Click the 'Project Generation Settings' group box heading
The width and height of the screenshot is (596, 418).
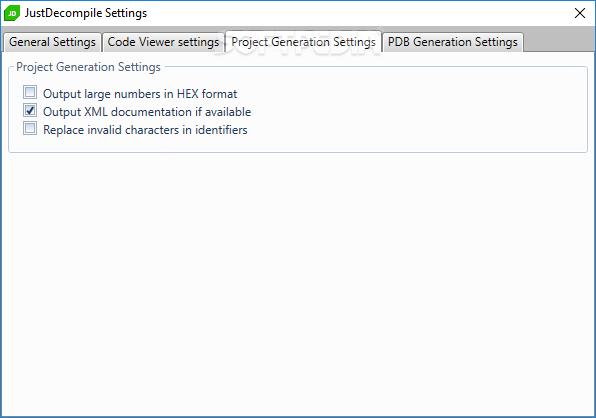coord(88,67)
